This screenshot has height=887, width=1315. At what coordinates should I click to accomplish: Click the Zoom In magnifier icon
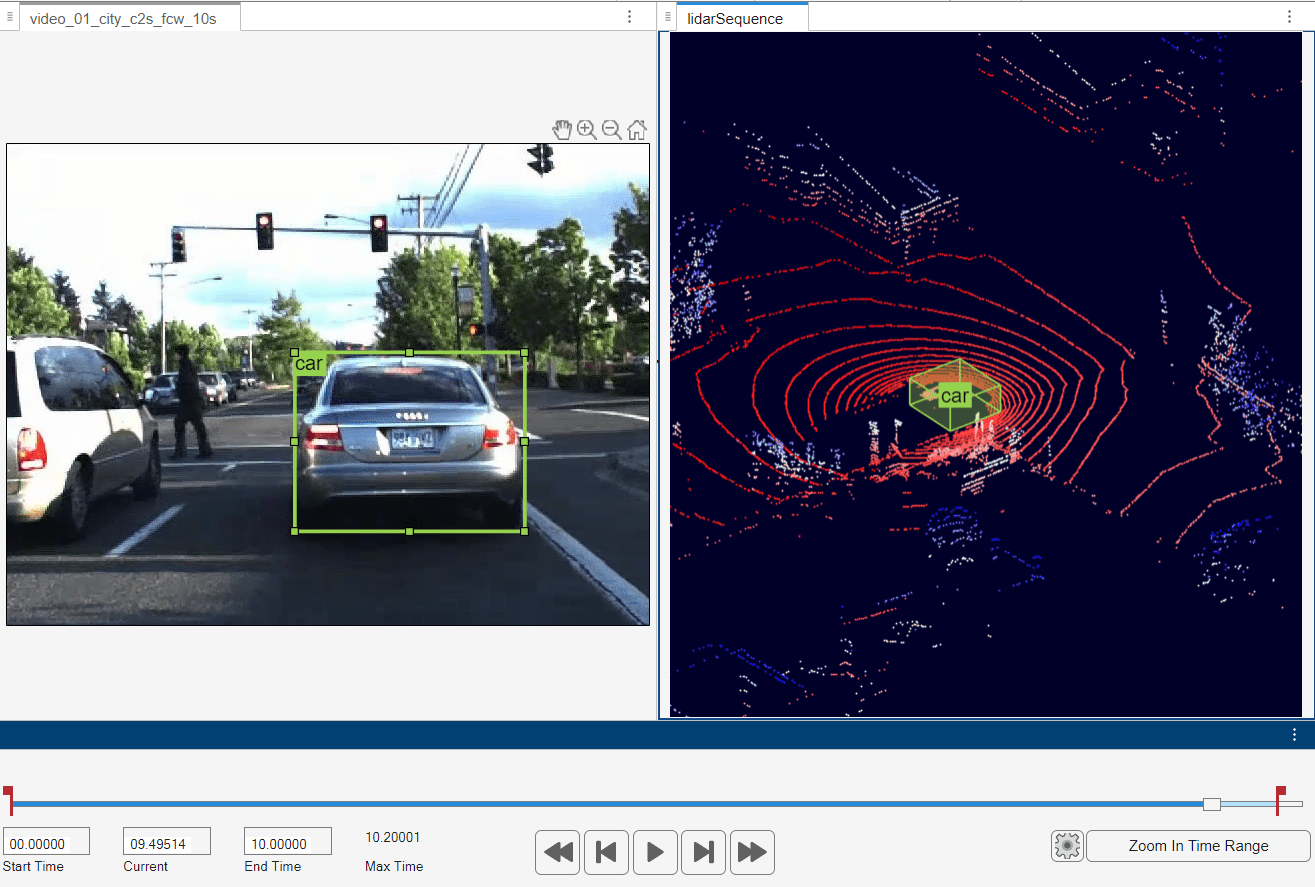pyautogui.click(x=587, y=129)
